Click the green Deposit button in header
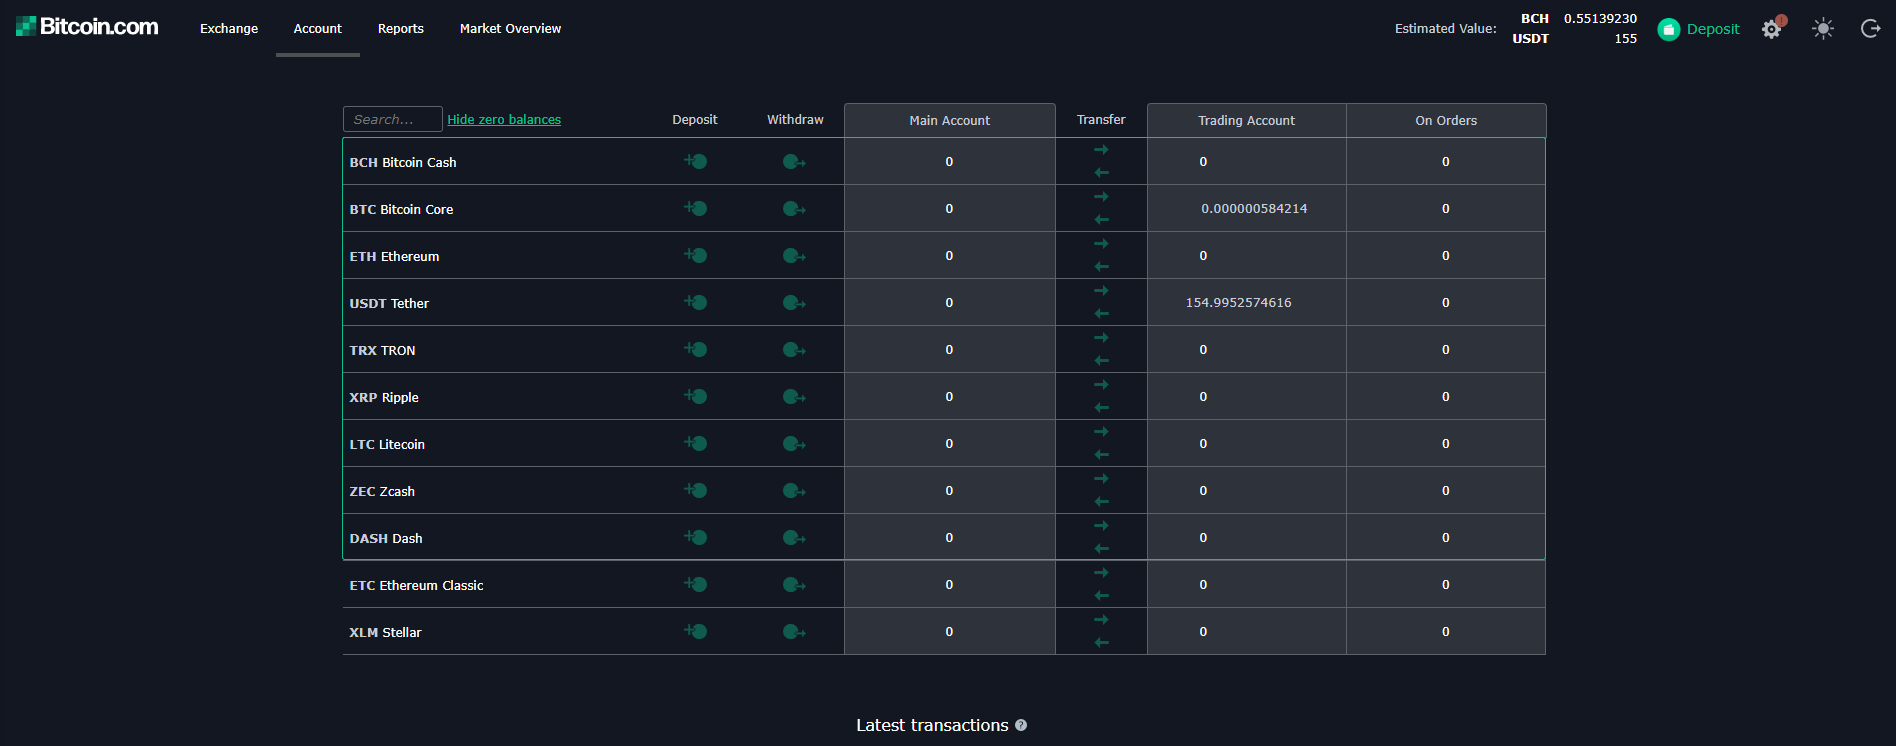 point(1698,29)
